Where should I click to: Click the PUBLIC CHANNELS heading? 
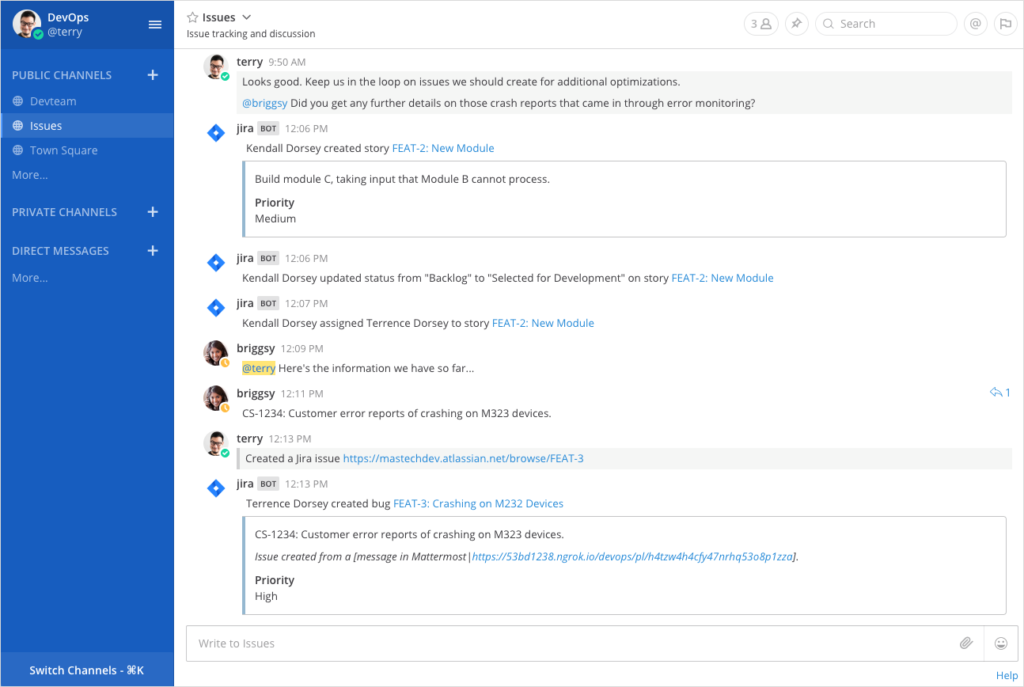click(x=61, y=75)
